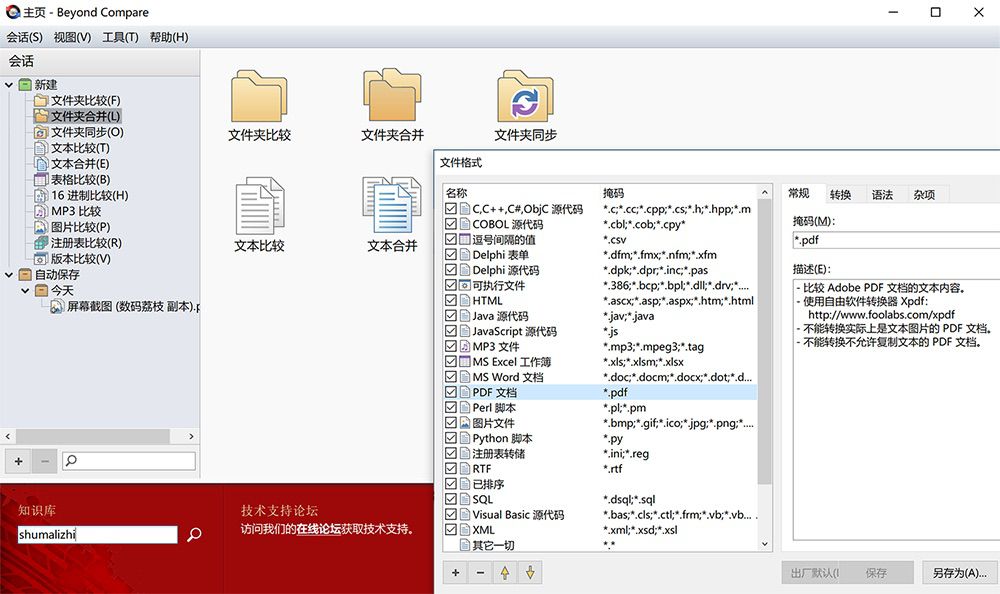Move file format up with yellow arrow
This screenshot has height=594, width=1000.
505,572
